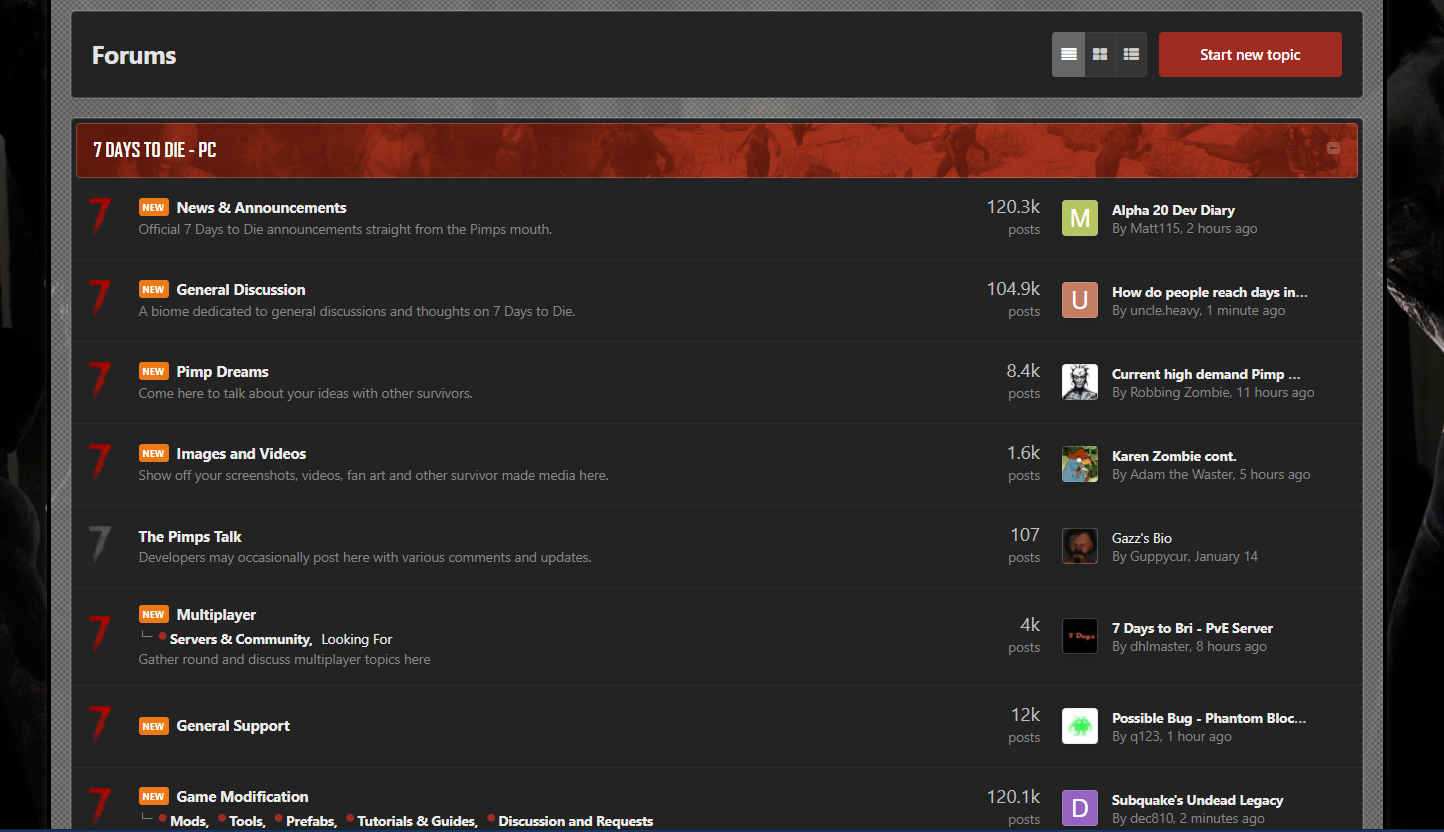Screen dimensions: 1444x832
Task: Open q123's profile link
Action: (1146, 736)
